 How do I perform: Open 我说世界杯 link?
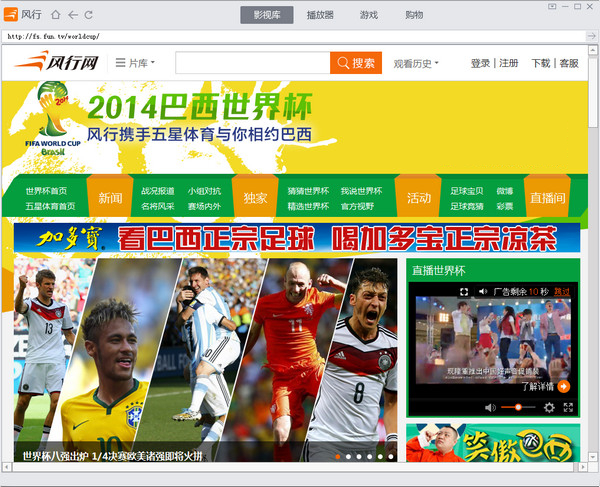pos(361,191)
